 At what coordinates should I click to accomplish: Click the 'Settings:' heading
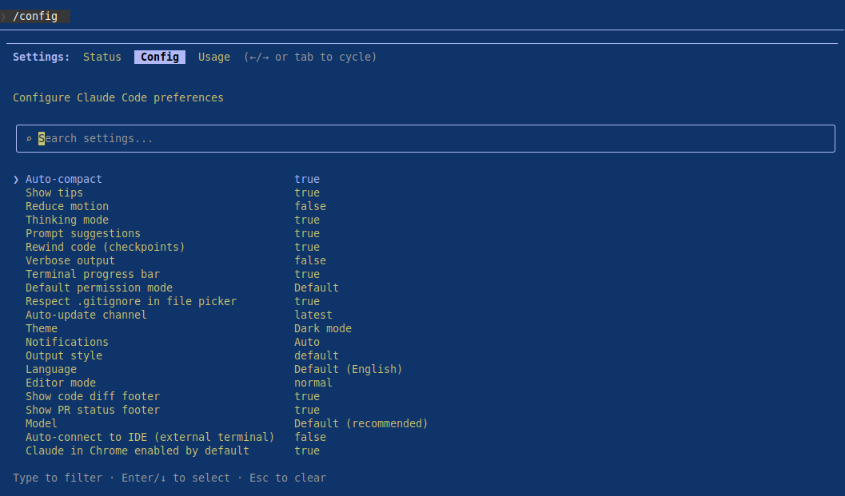coord(41,57)
